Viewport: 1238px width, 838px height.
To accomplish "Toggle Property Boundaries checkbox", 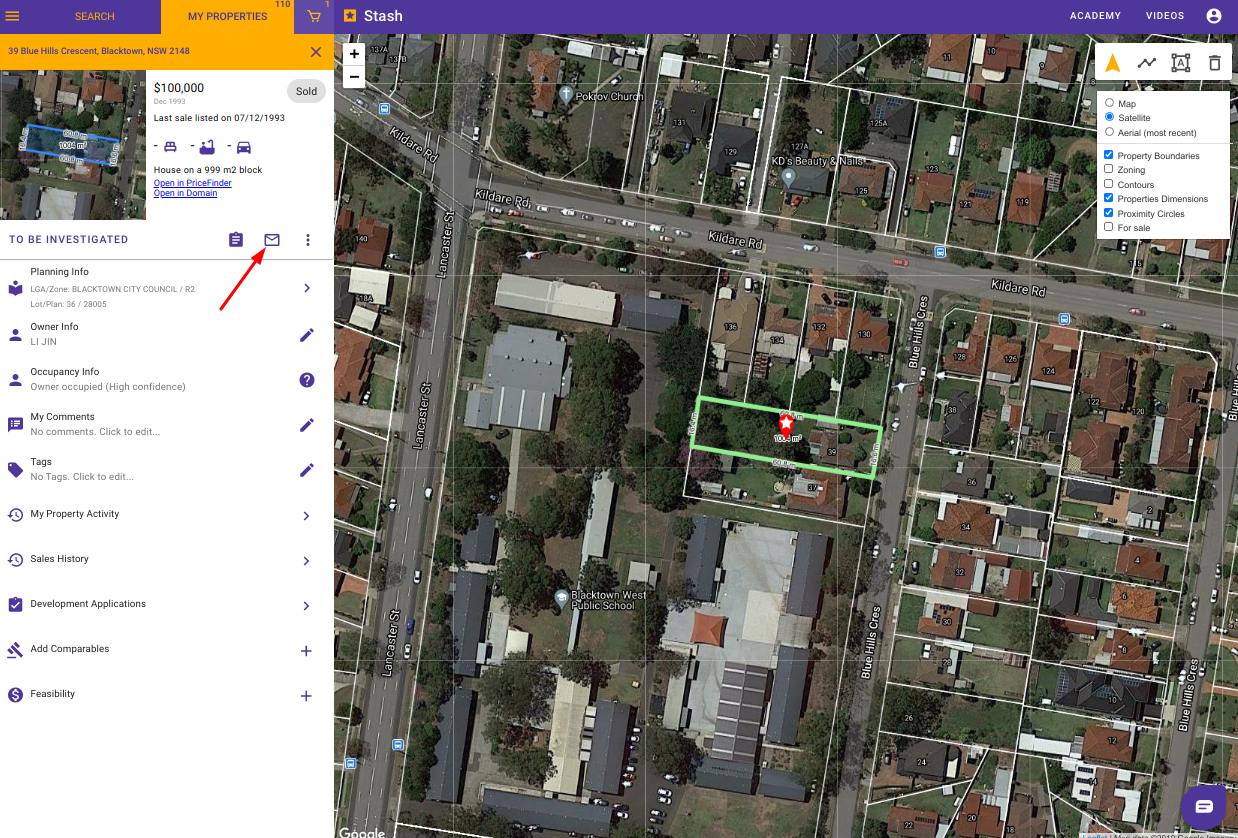I will 1109,155.
